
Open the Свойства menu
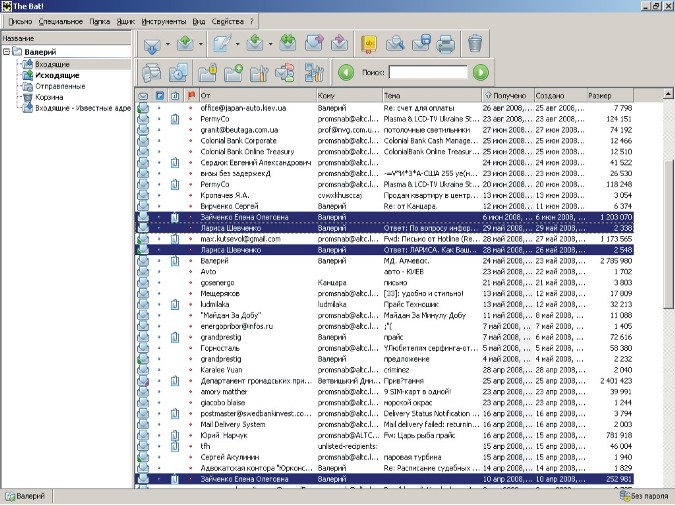pyautogui.click(x=227, y=22)
